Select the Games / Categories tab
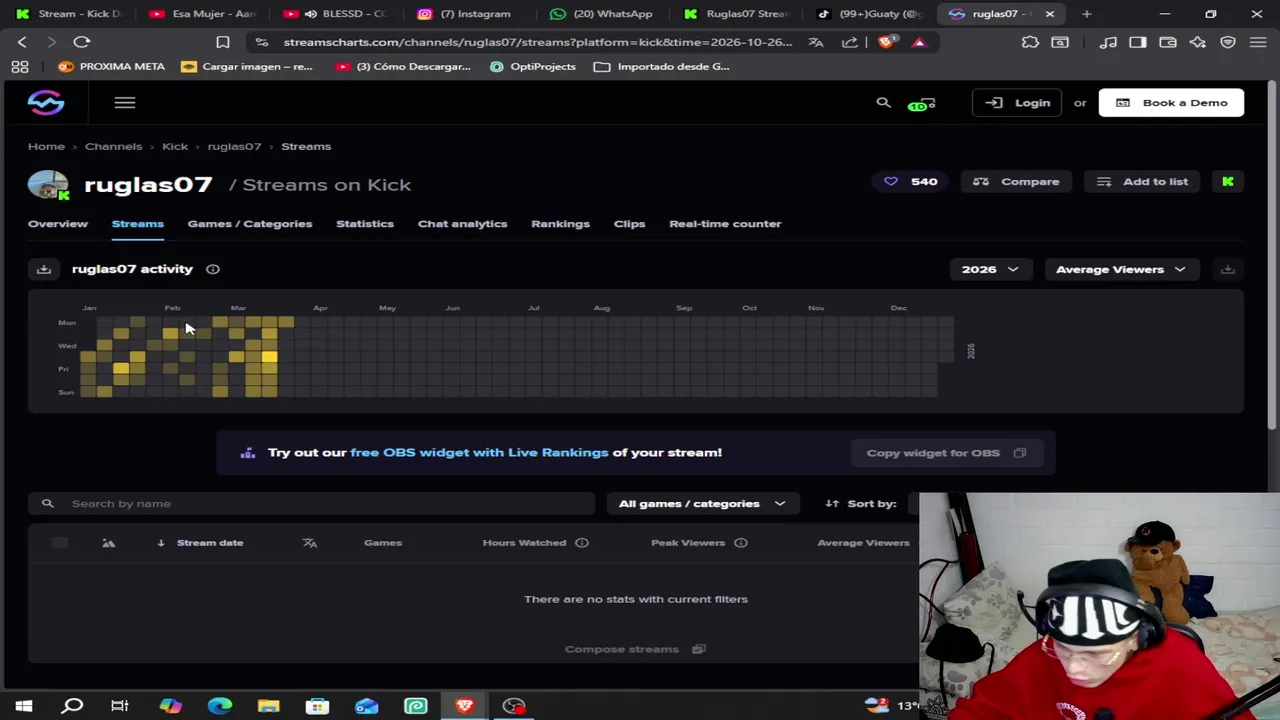The image size is (1280, 720). point(250,224)
